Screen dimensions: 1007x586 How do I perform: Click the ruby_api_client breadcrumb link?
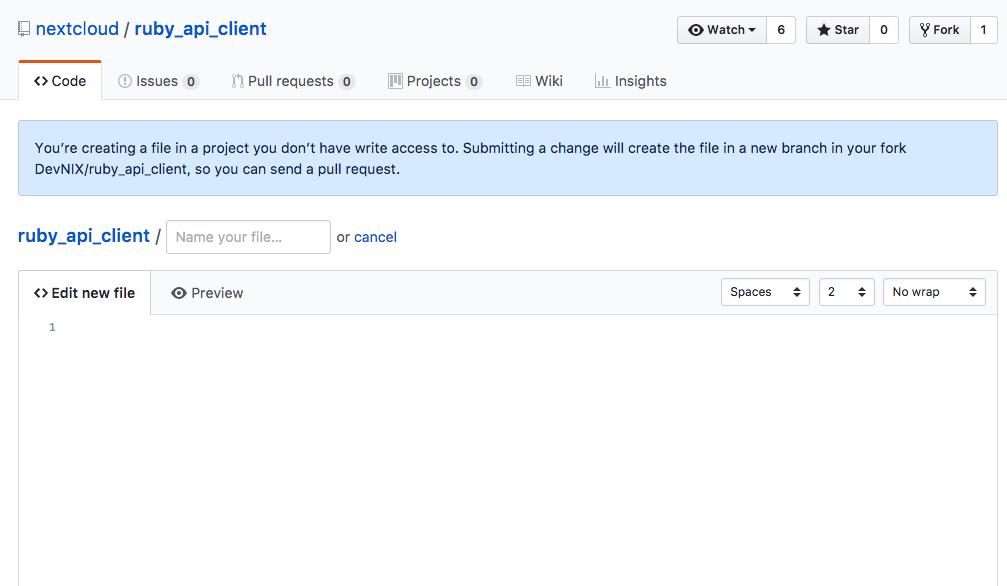(x=83, y=236)
